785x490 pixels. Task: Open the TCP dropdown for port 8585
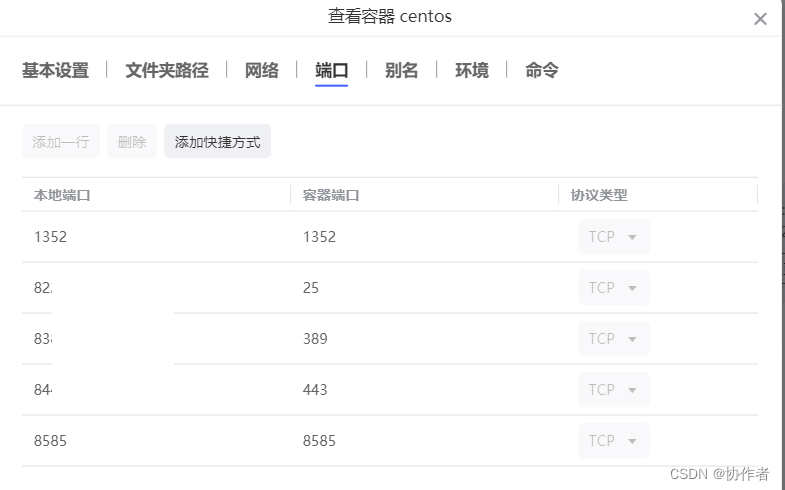[613, 441]
